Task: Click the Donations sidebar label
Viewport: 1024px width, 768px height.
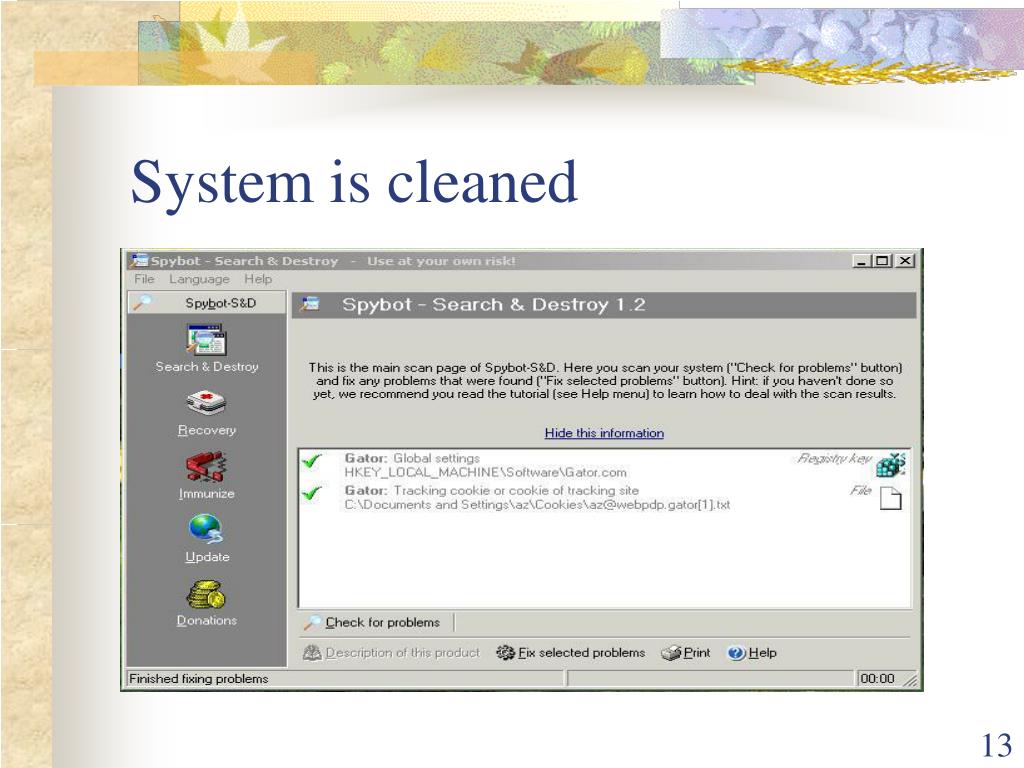Action: 207,620
